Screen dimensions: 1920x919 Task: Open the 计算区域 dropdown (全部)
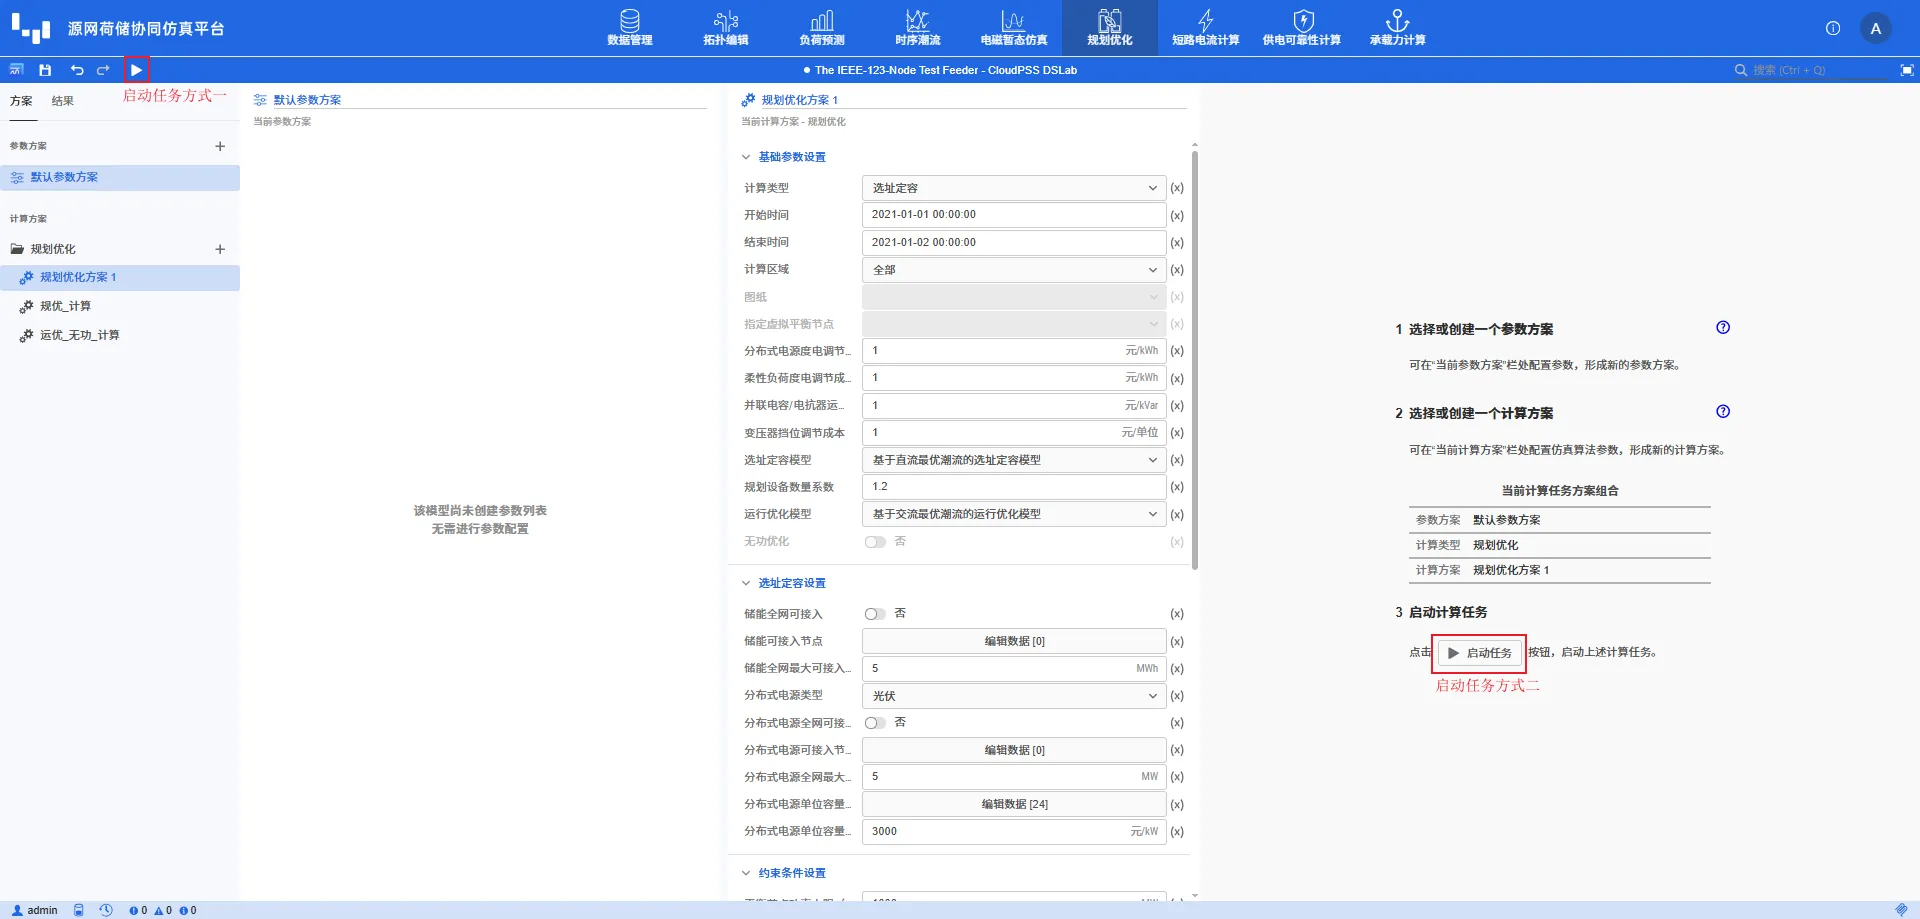pyautogui.click(x=1014, y=270)
